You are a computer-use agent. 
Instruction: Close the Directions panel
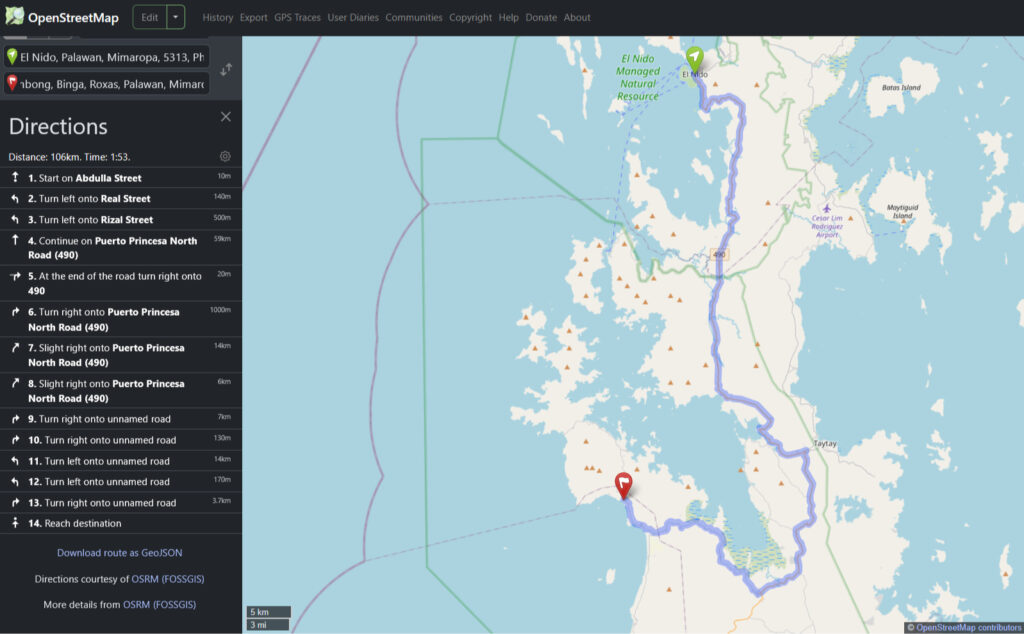pos(226,117)
